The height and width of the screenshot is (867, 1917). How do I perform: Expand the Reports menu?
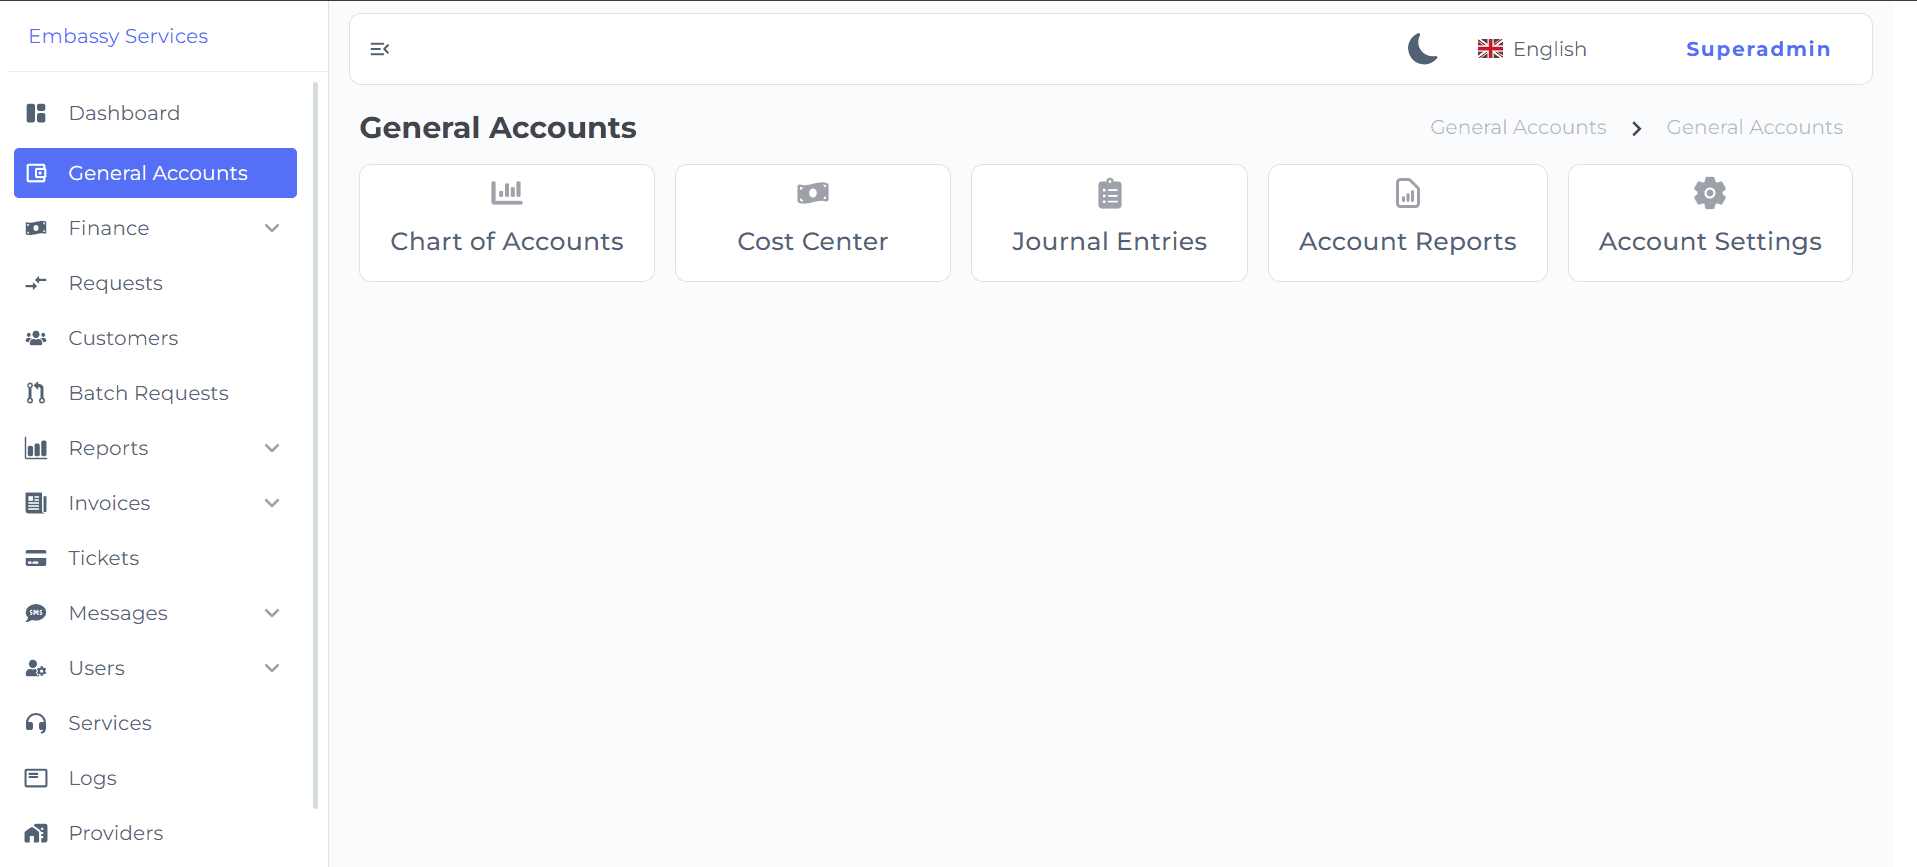point(107,447)
